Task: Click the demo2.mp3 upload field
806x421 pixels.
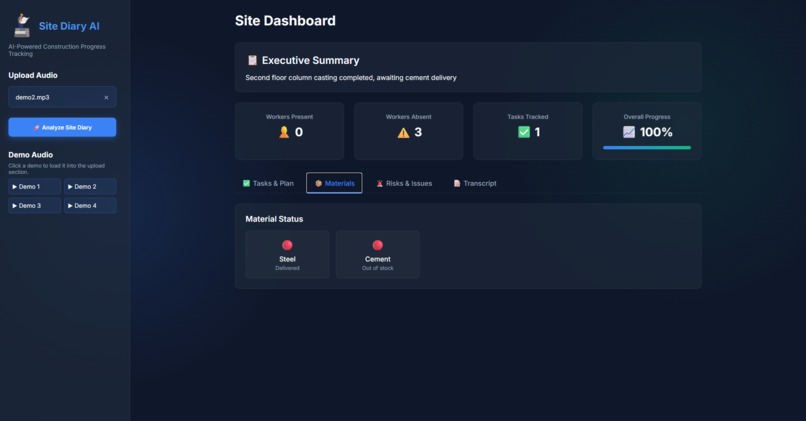Action: tap(62, 97)
